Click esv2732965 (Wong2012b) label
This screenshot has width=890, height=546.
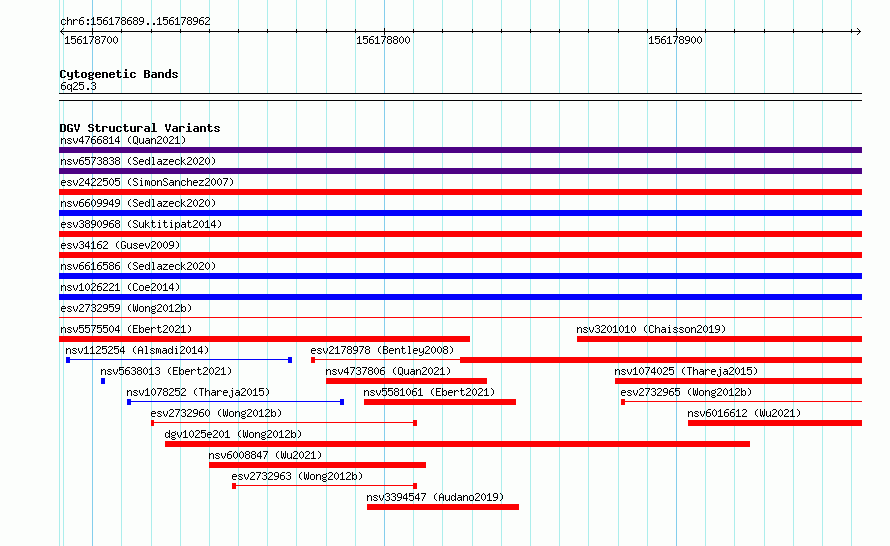click(x=686, y=392)
